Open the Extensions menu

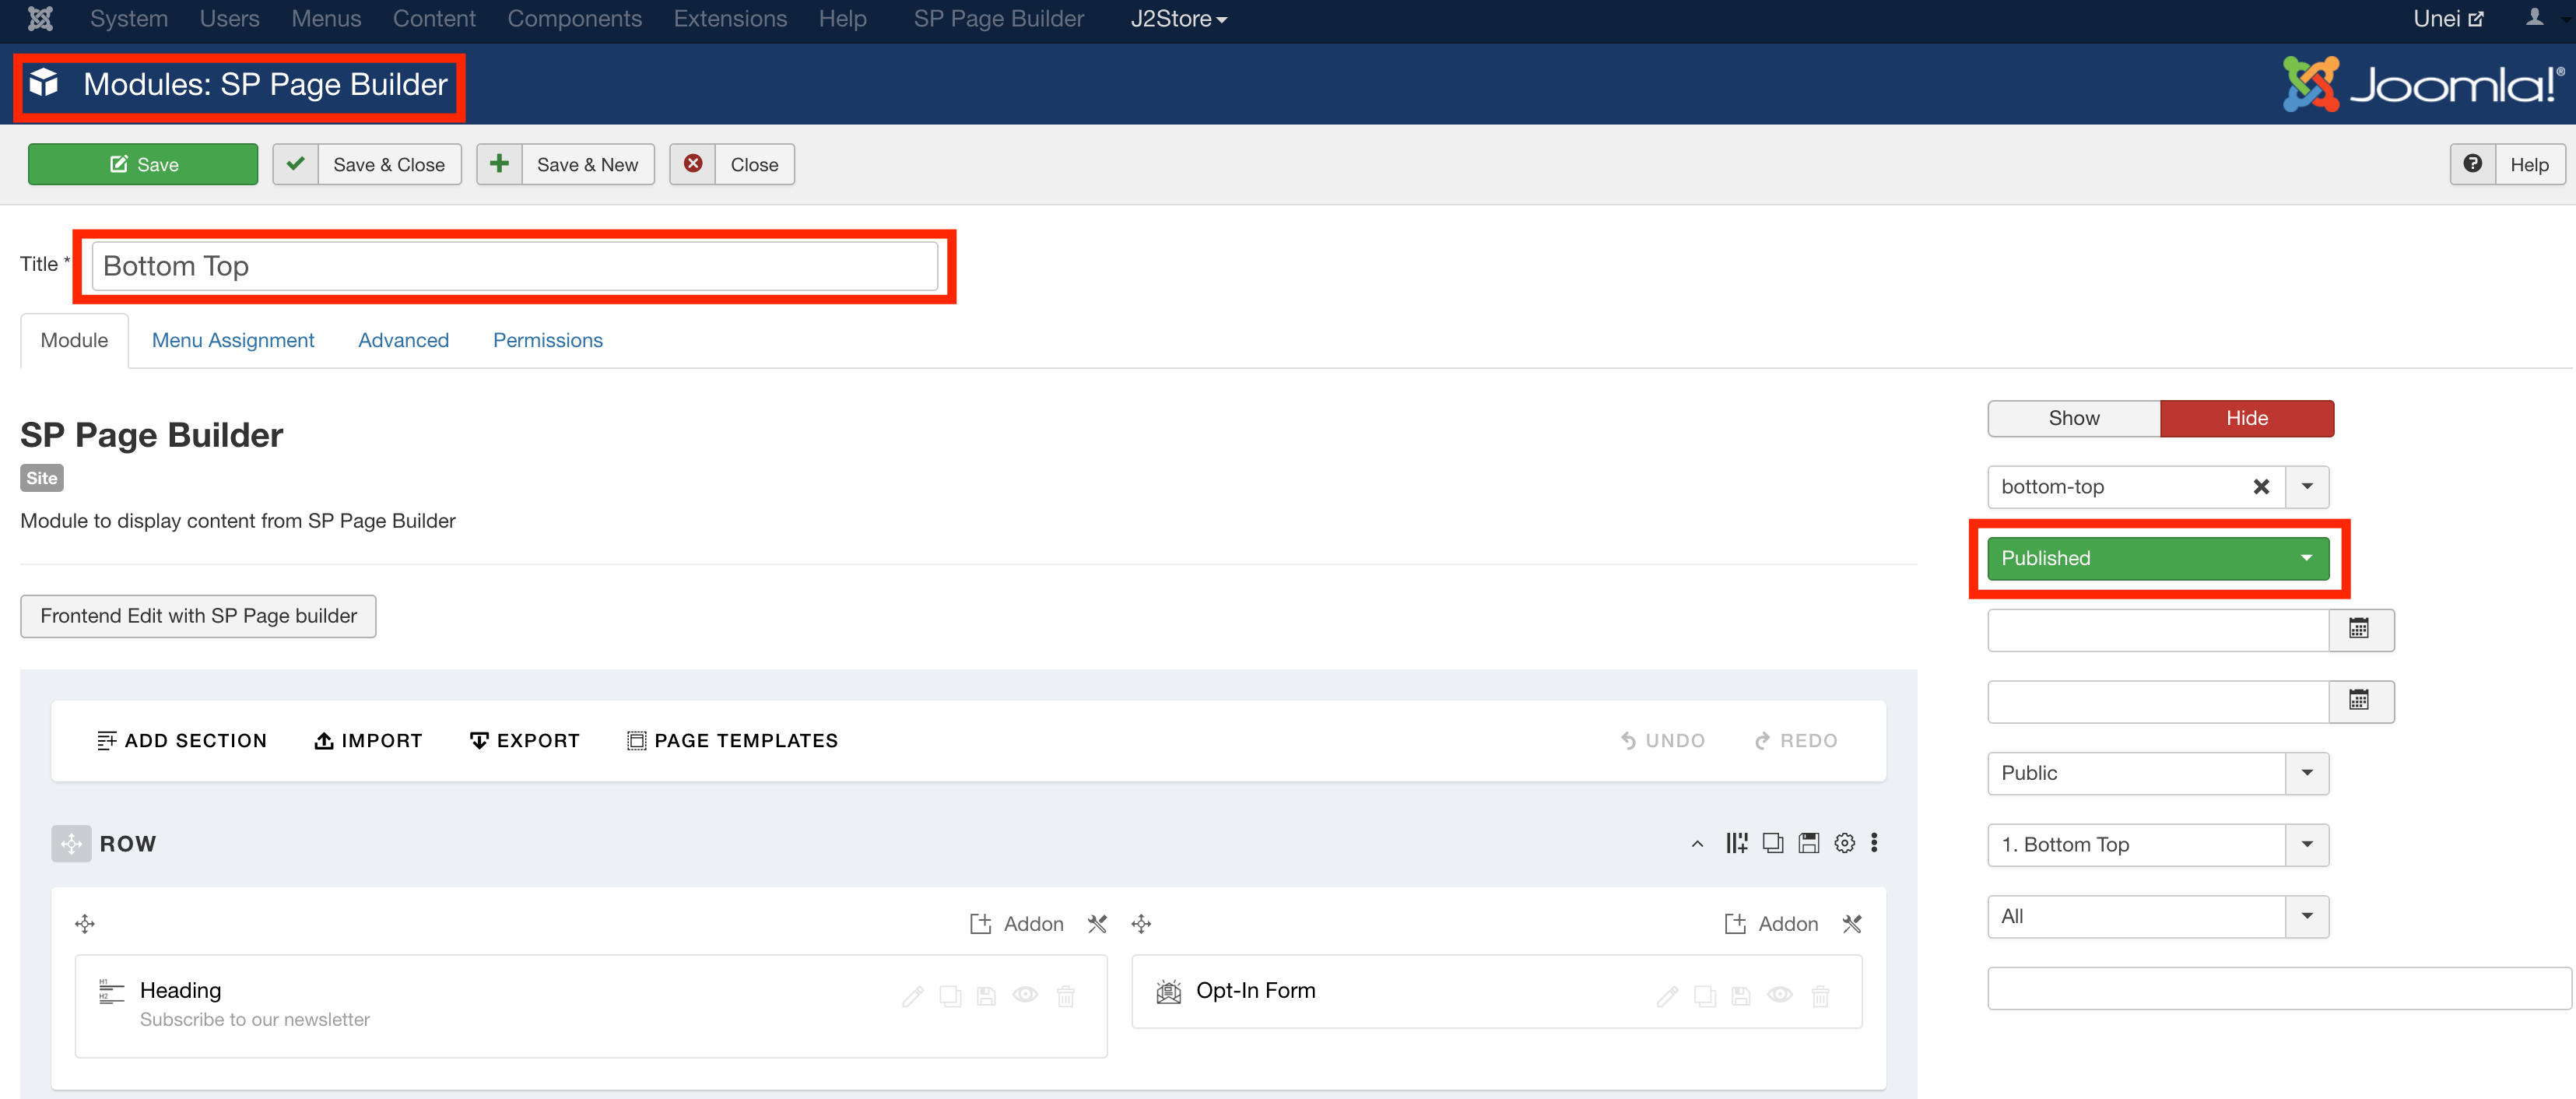click(730, 19)
